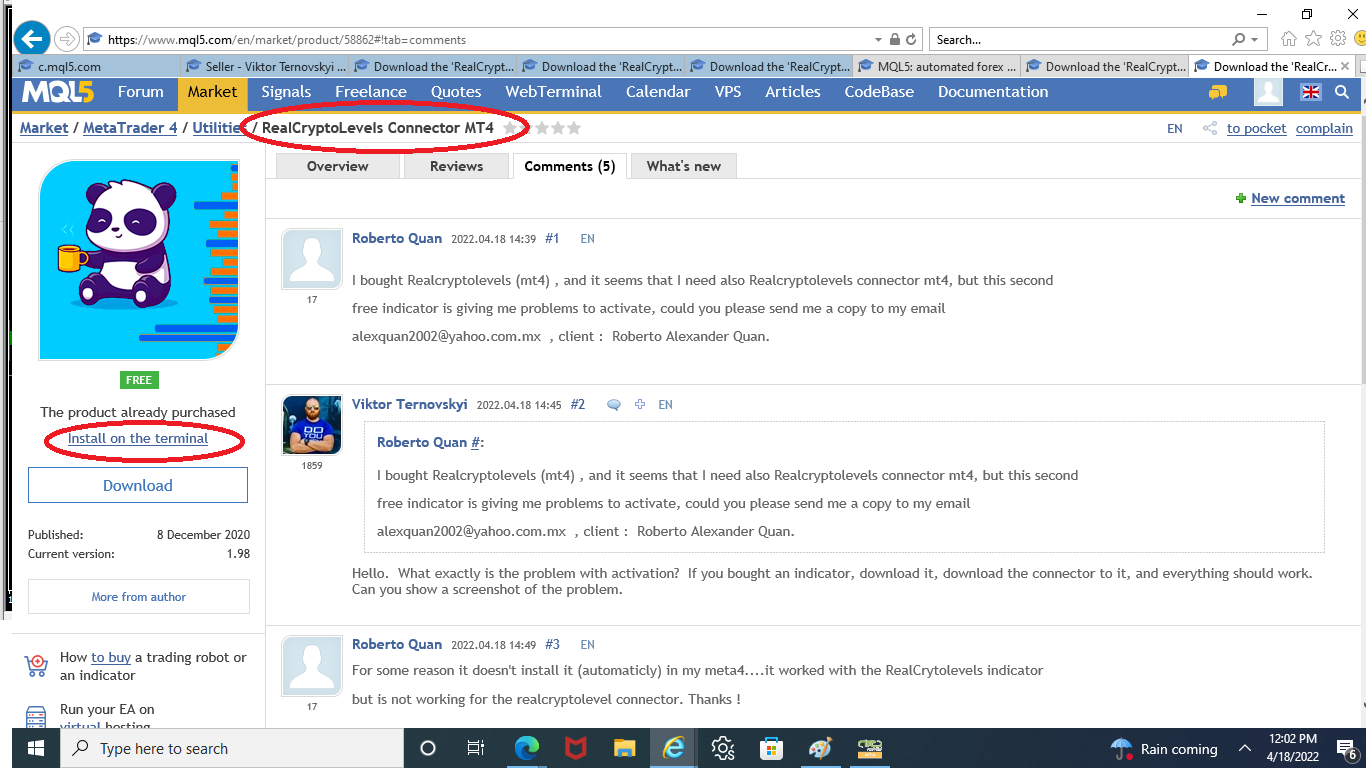Click the MQL5 logo
Screen dimensions: 1366x768
coord(58,92)
